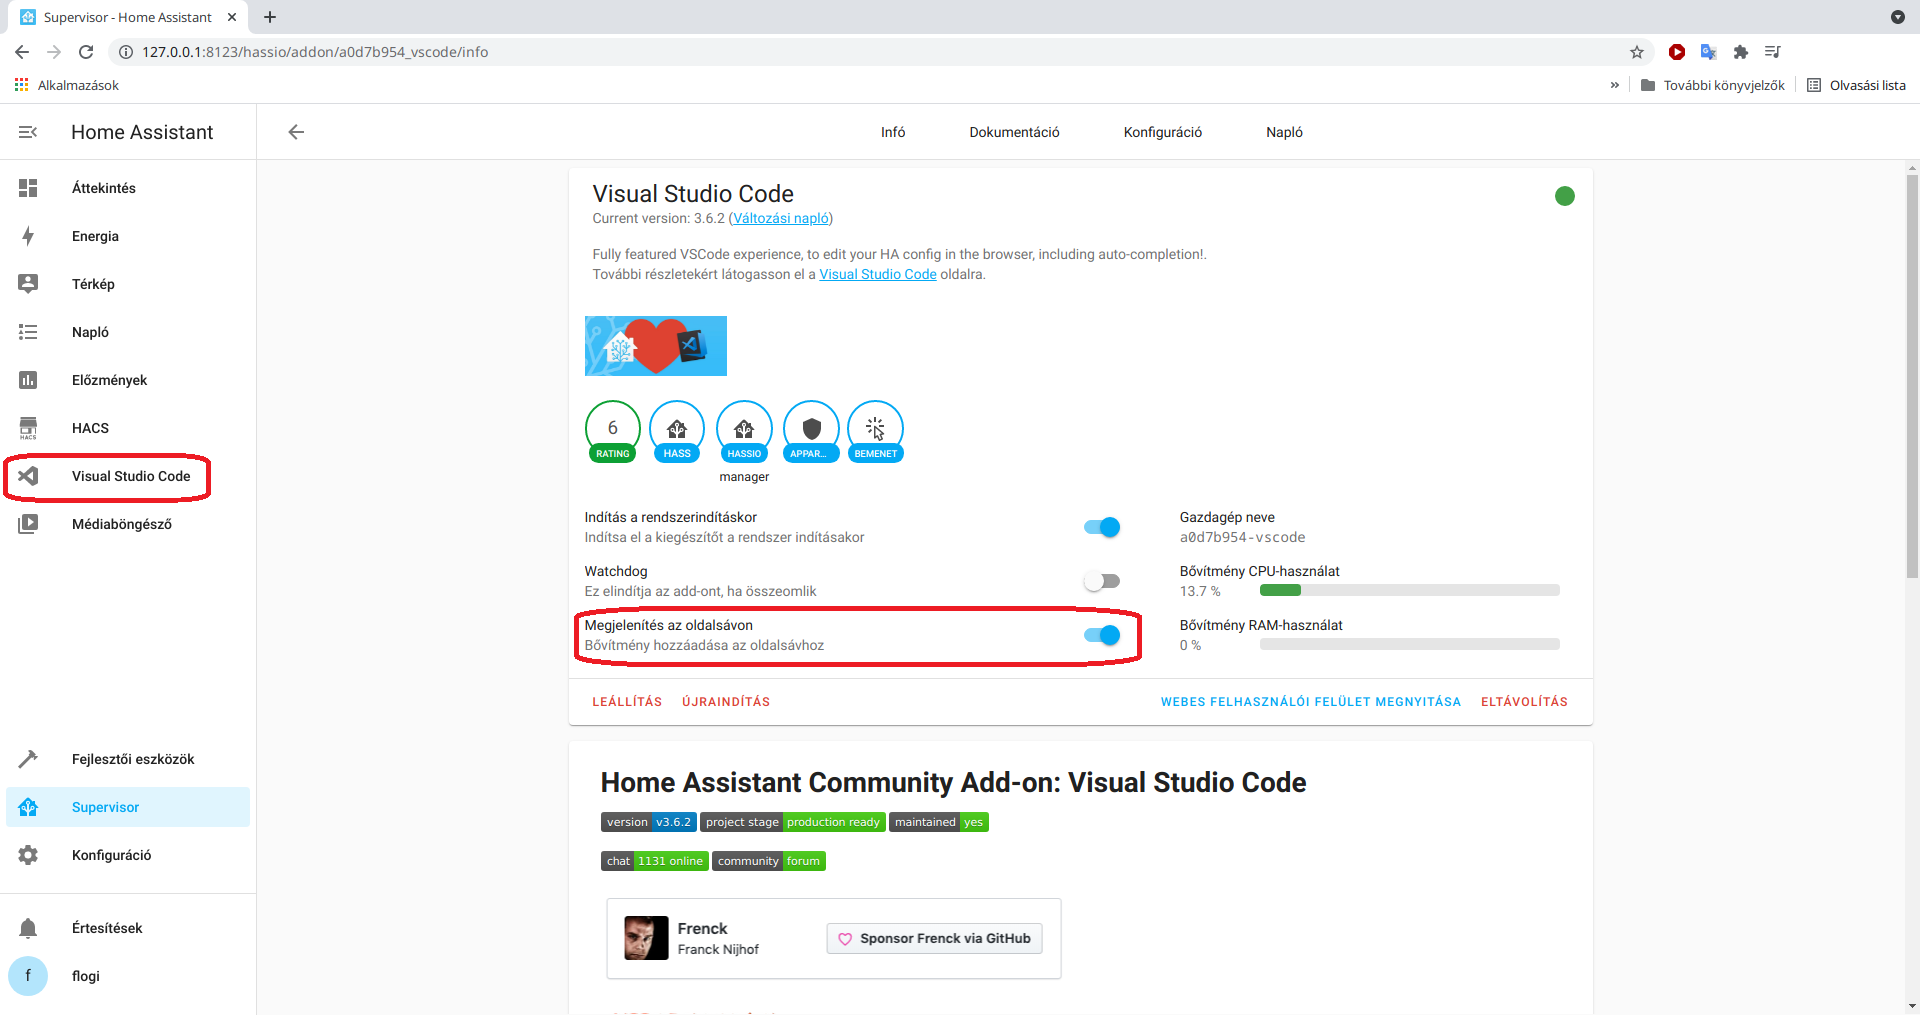Image resolution: width=1920 pixels, height=1015 pixels.
Task: Open the Előzmények chart icon
Action: point(28,380)
